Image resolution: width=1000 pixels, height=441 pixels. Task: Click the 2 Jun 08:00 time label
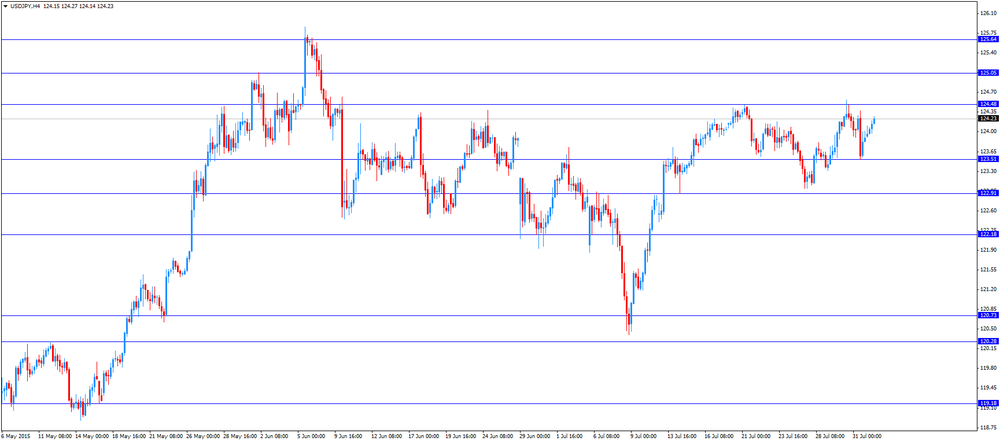point(275,436)
